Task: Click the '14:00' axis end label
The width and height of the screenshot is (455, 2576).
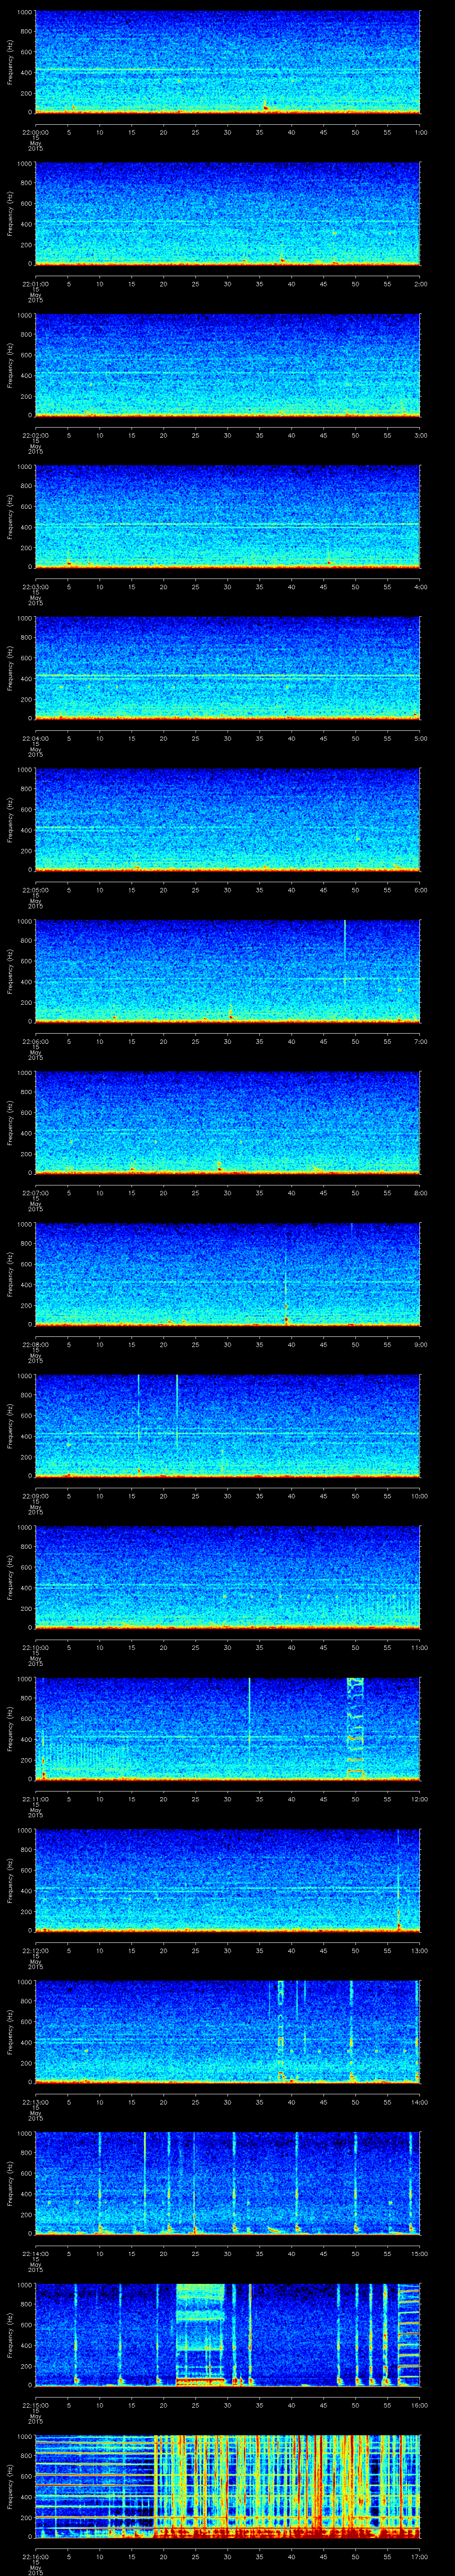Action: coord(419,2101)
